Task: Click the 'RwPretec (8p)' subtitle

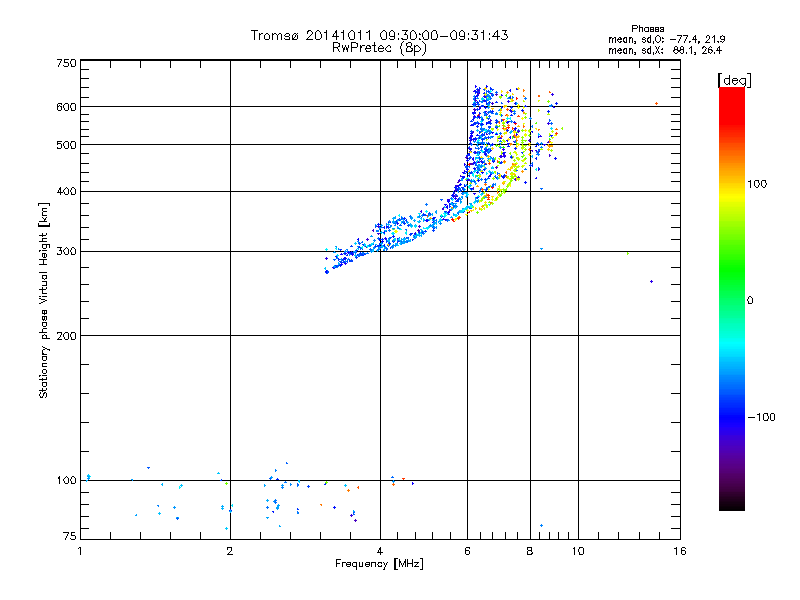Action: pyautogui.click(x=379, y=48)
